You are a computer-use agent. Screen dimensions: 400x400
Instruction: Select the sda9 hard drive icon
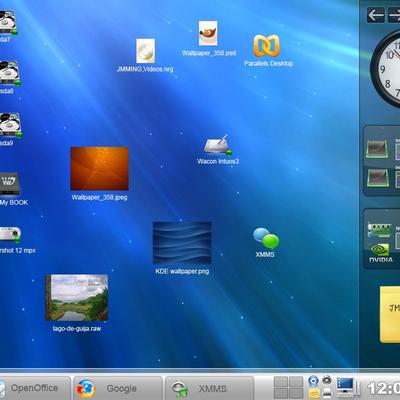10,125
